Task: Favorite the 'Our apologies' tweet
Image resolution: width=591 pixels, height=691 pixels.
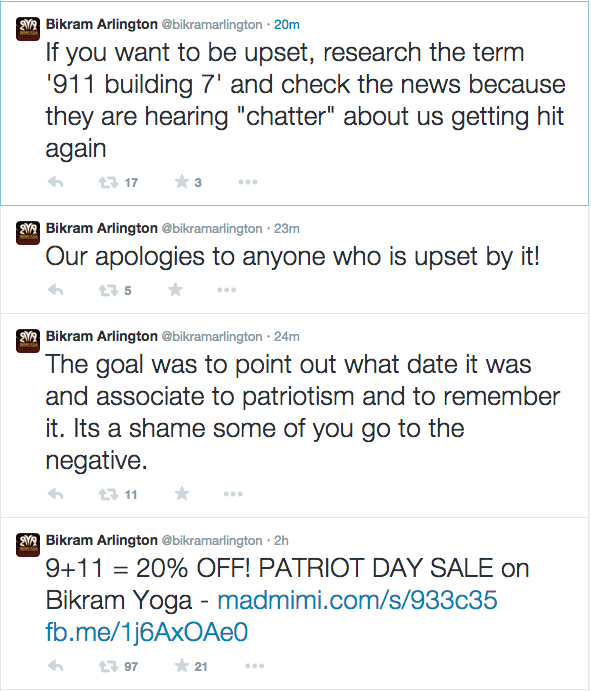Action: 175,289
